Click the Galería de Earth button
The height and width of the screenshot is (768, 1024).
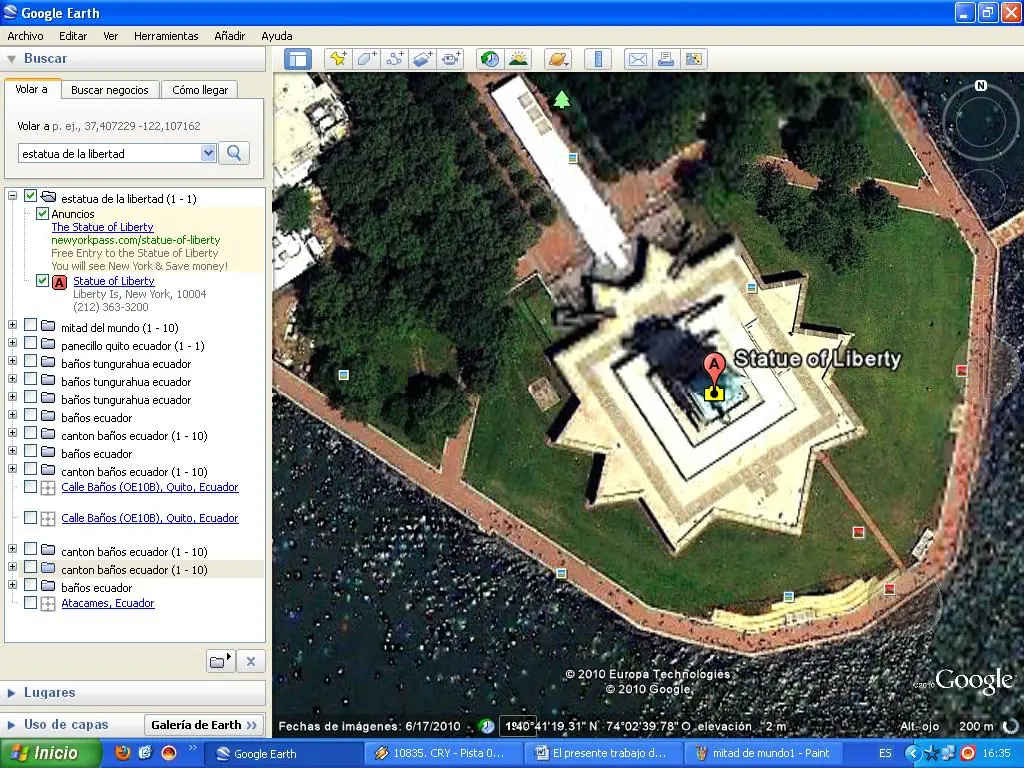point(204,725)
